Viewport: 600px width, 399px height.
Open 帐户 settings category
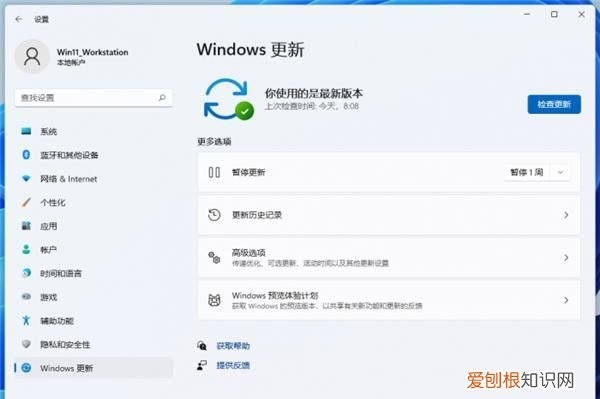(93, 250)
